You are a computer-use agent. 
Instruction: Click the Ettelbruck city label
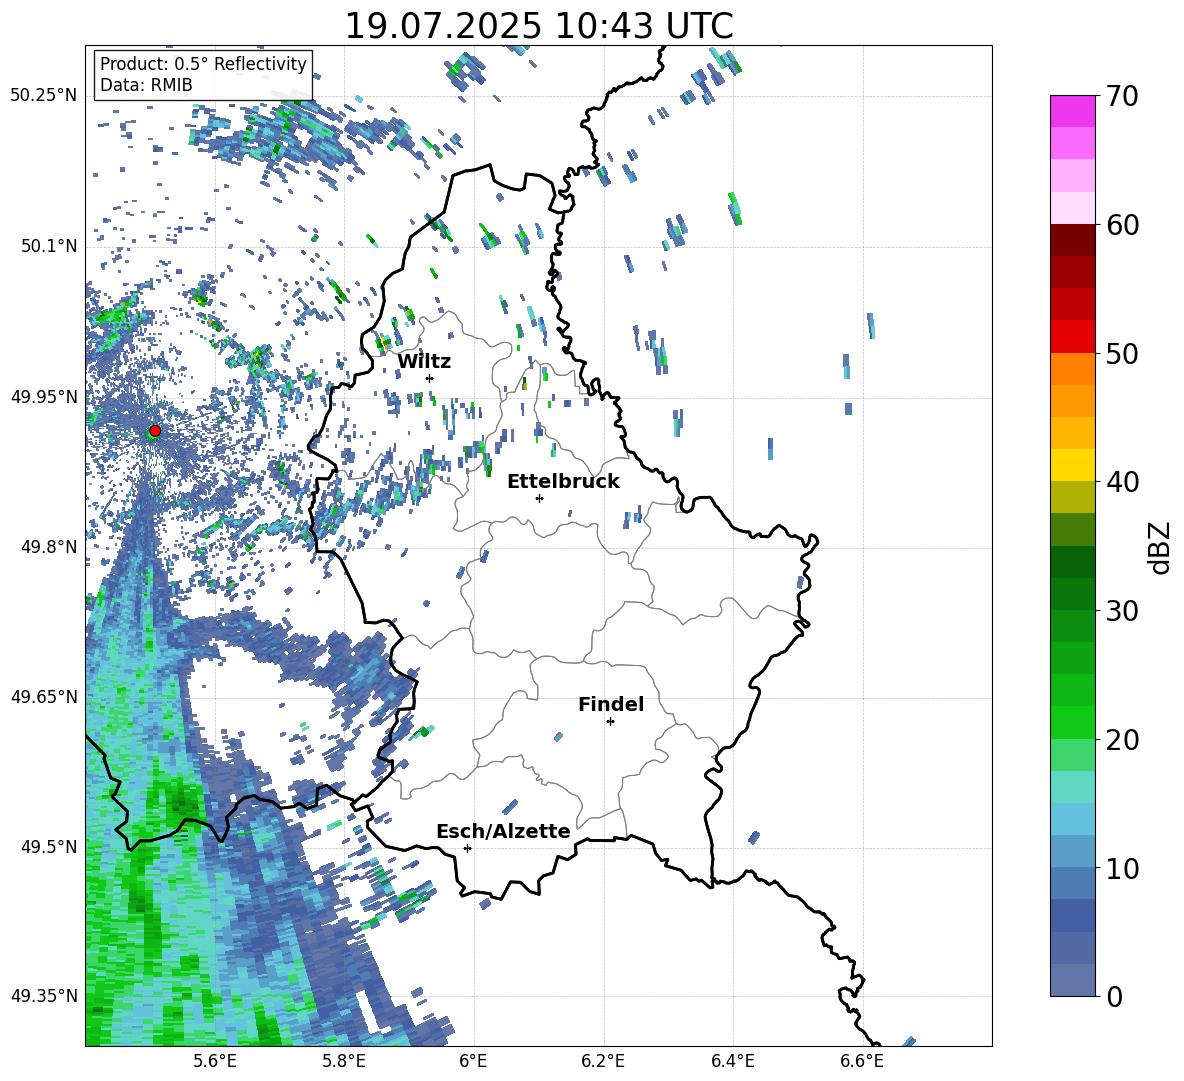click(563, 482)
